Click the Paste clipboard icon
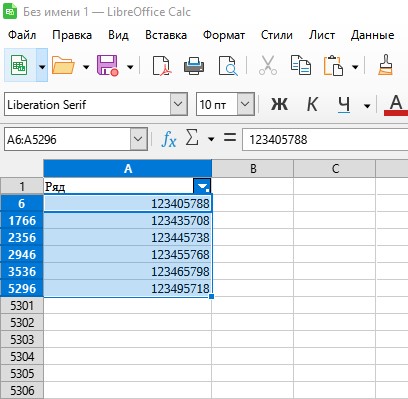Viewport: 408px width, 399px height. pos(333,65)
